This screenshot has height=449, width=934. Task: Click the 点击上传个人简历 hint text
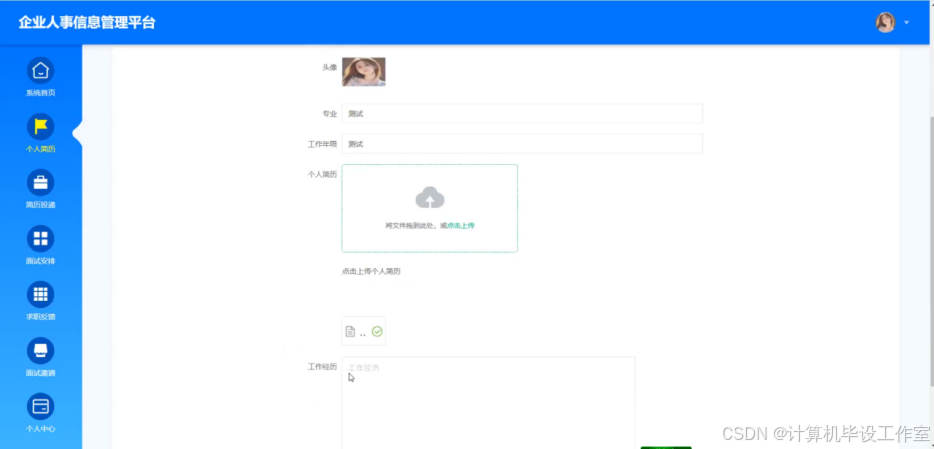371,271
